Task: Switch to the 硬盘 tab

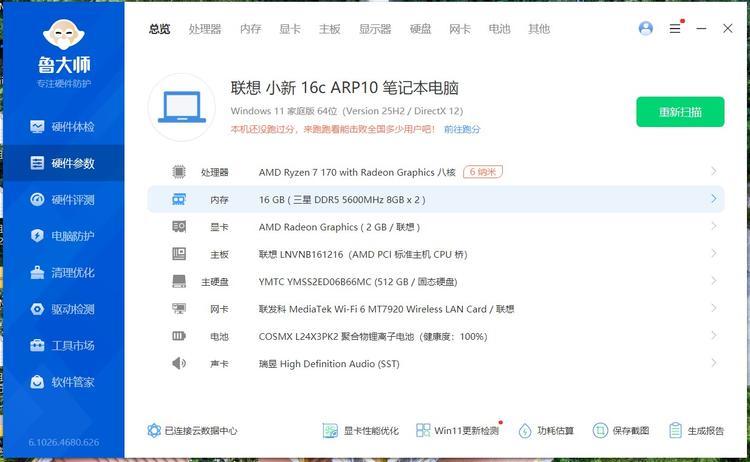Action: 420,29
